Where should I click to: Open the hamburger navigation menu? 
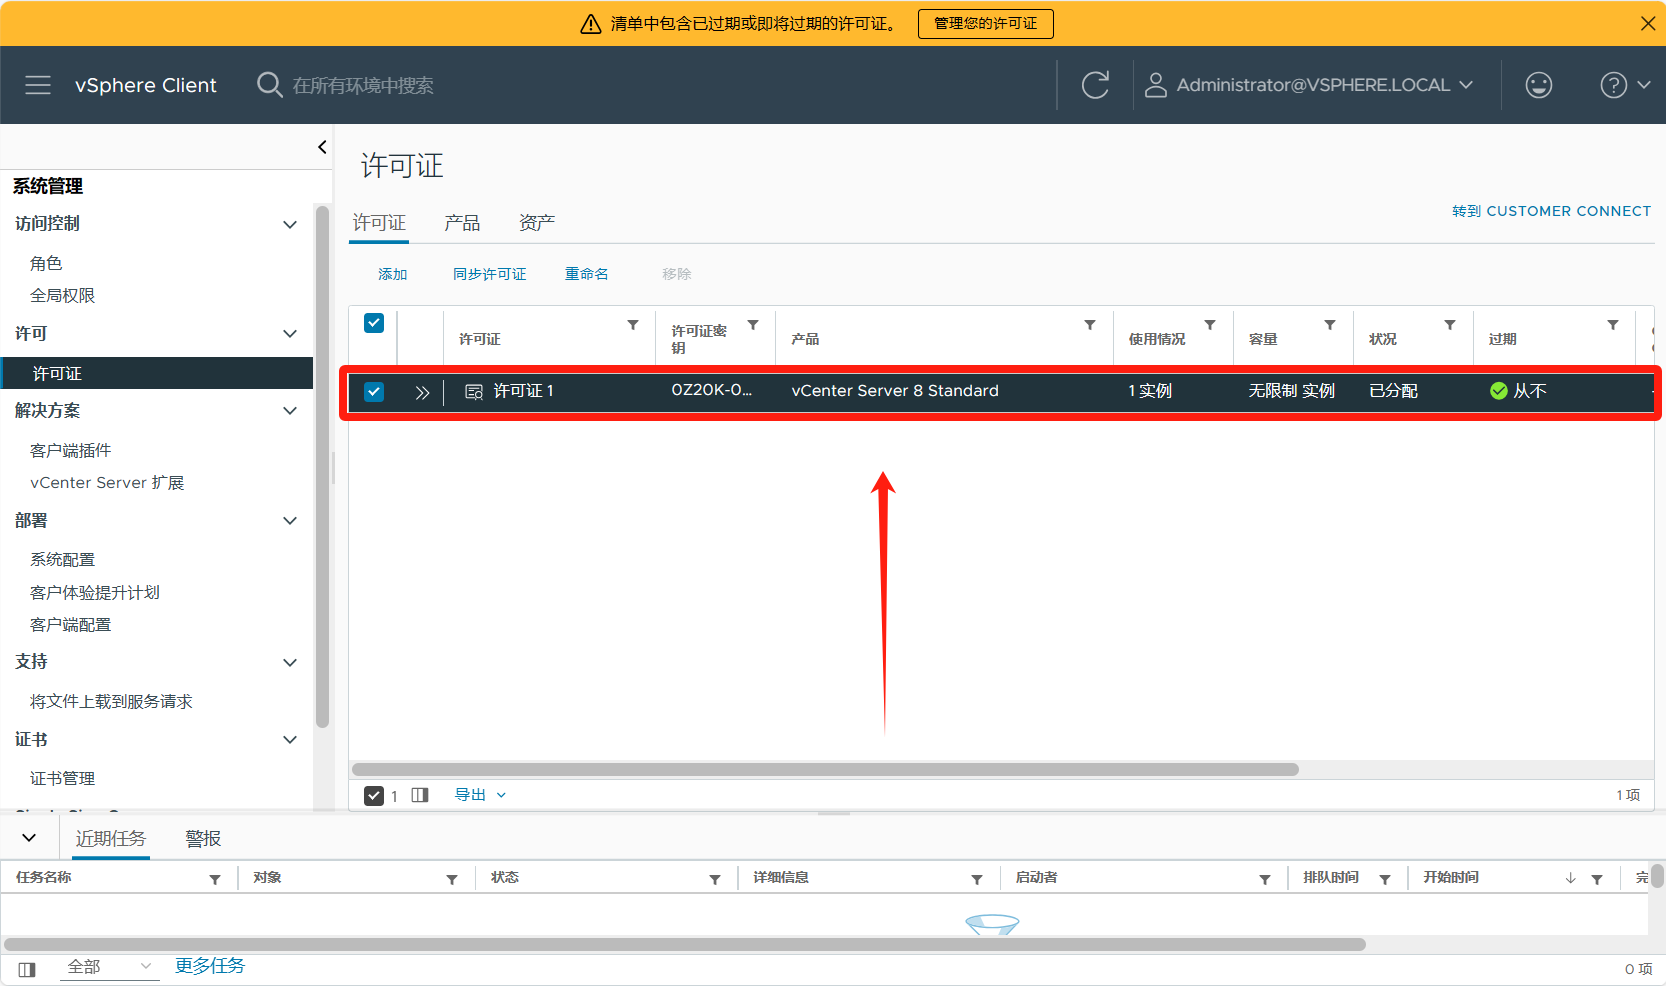click(38, 85)
